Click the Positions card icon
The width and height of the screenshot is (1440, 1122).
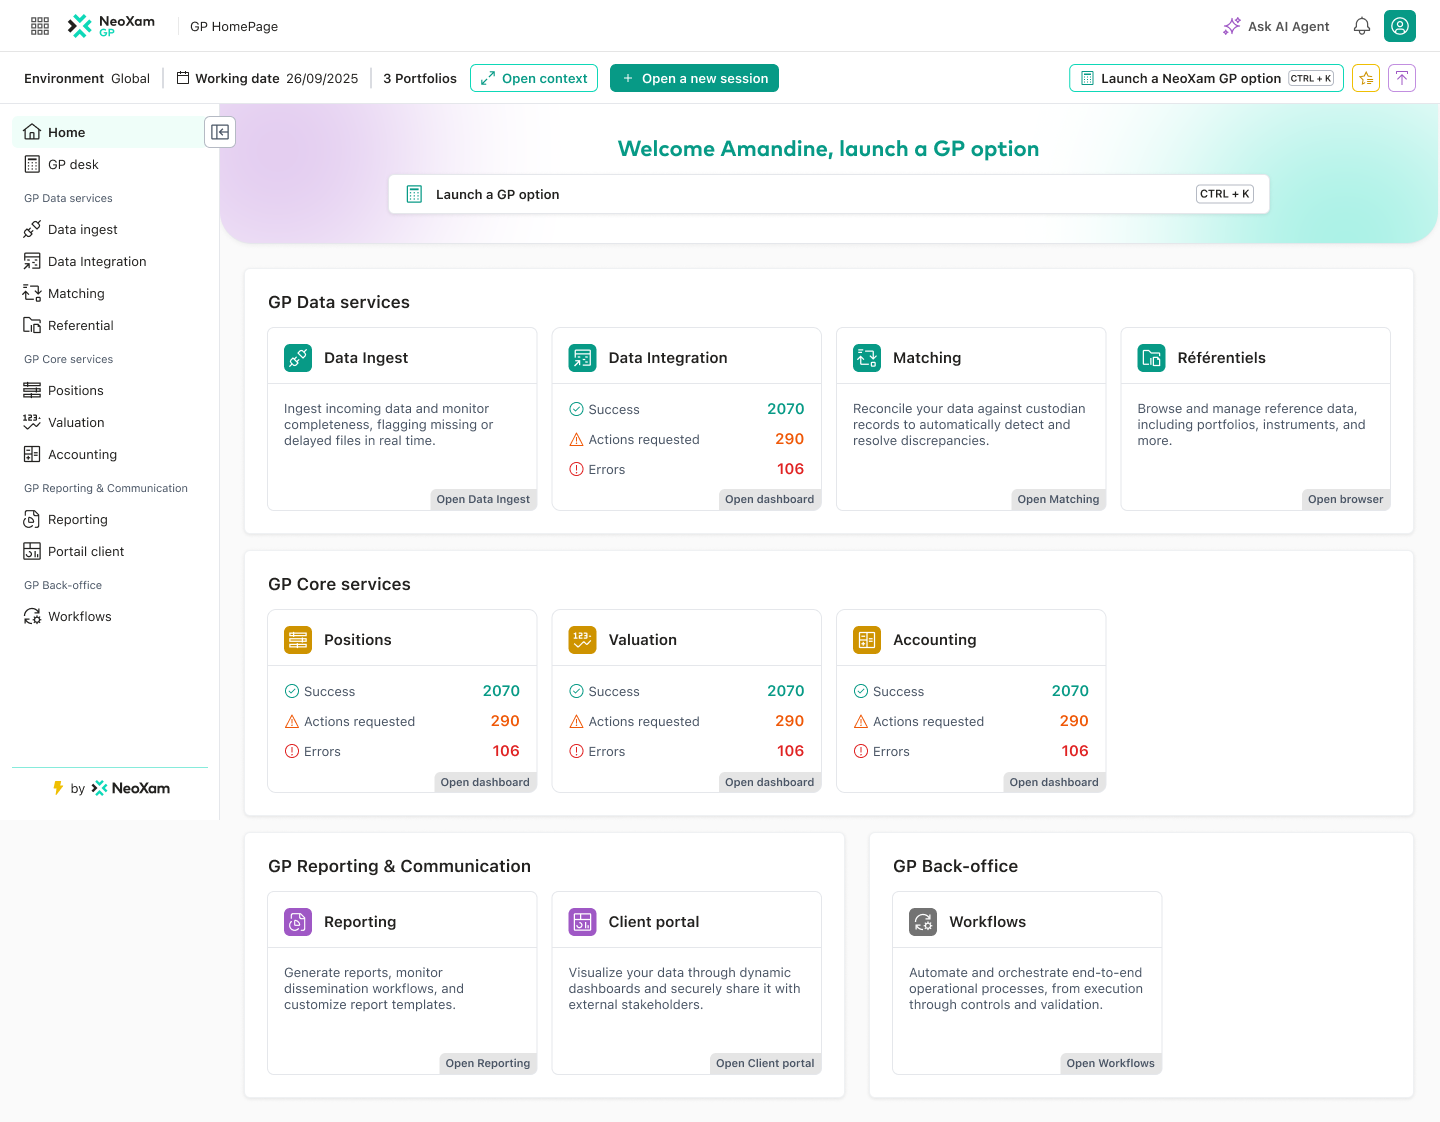[x=298, y=640]
